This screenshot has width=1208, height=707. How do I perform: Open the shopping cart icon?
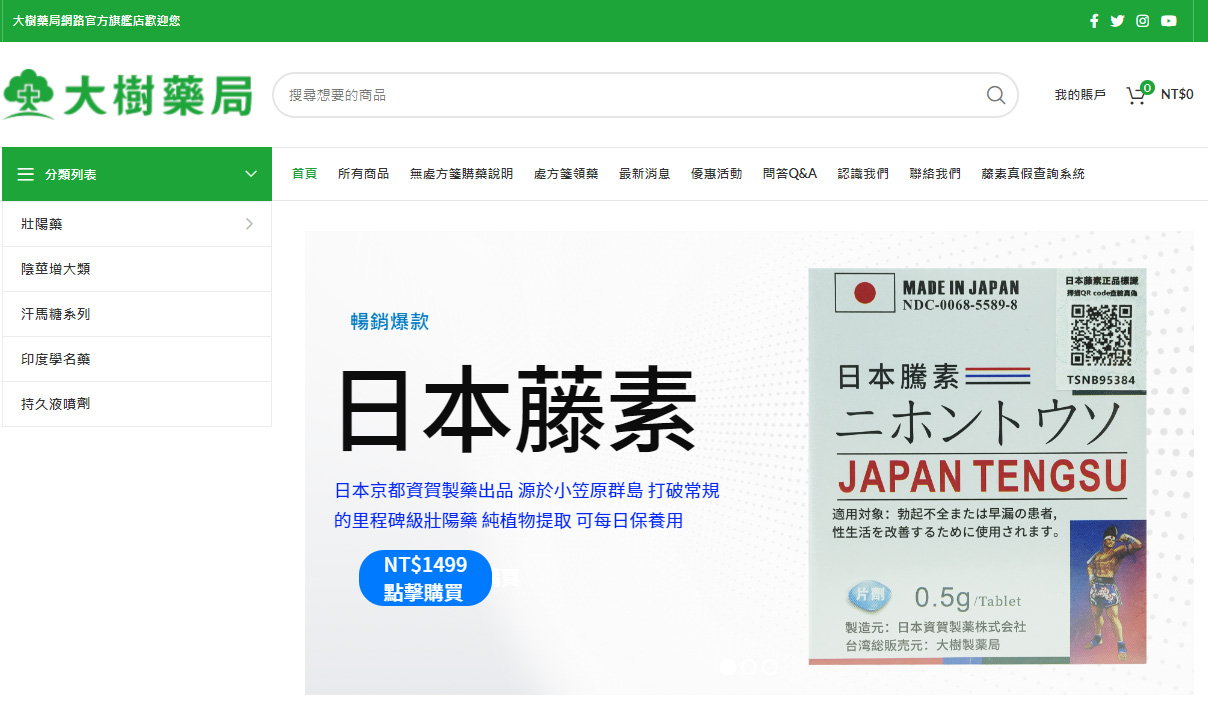[x=1135, y=94]
